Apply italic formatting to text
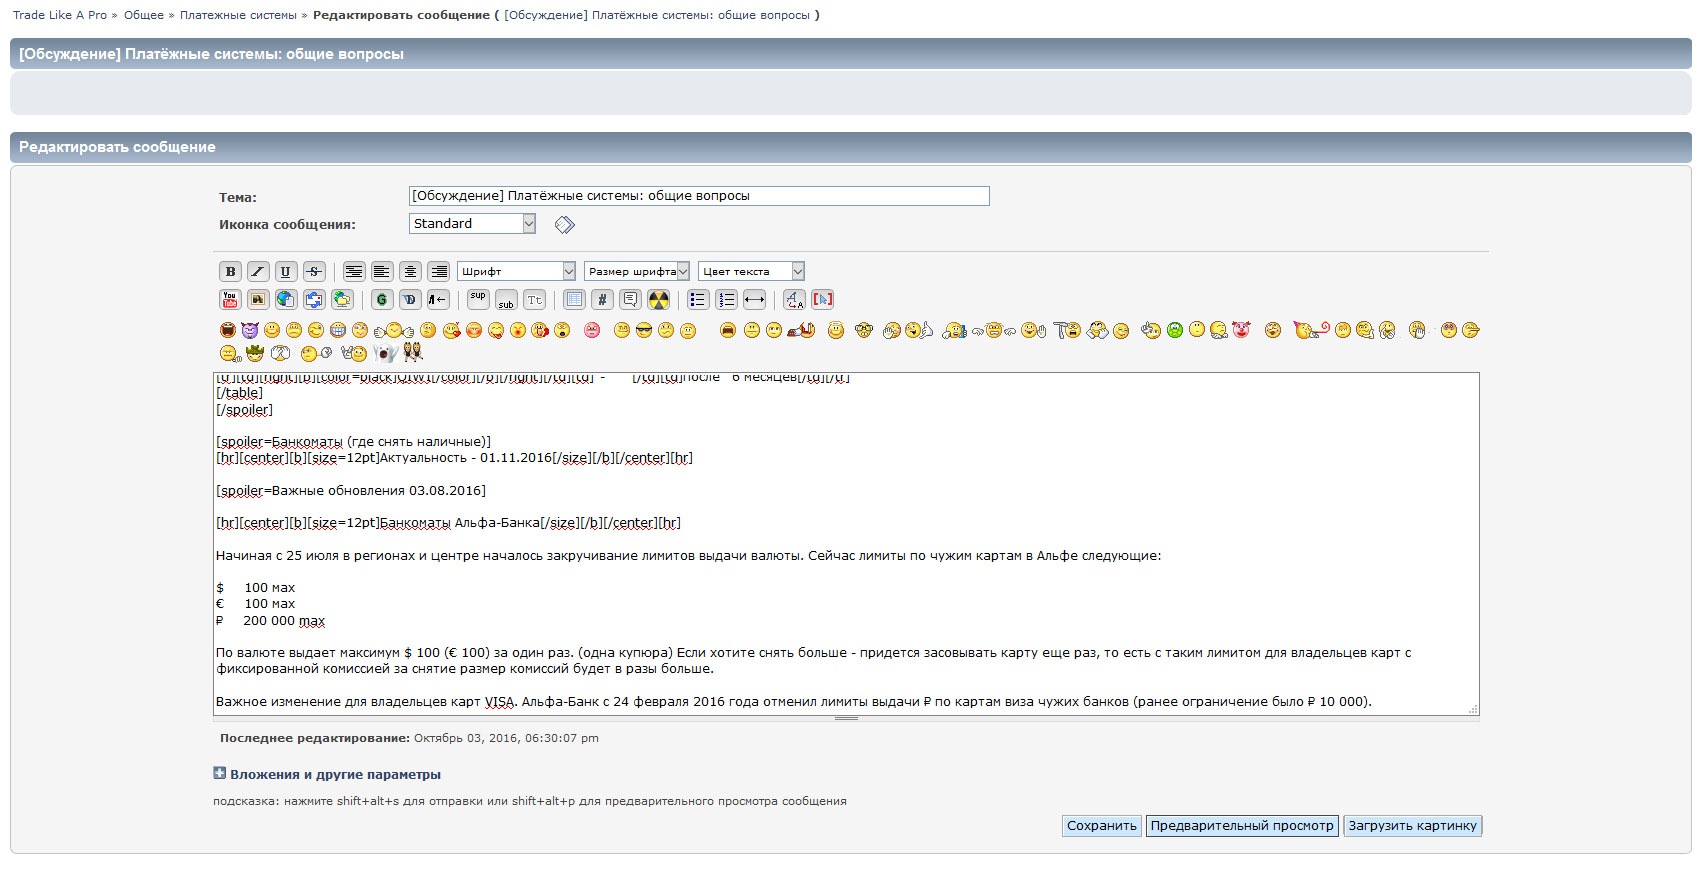 [258, 271]
